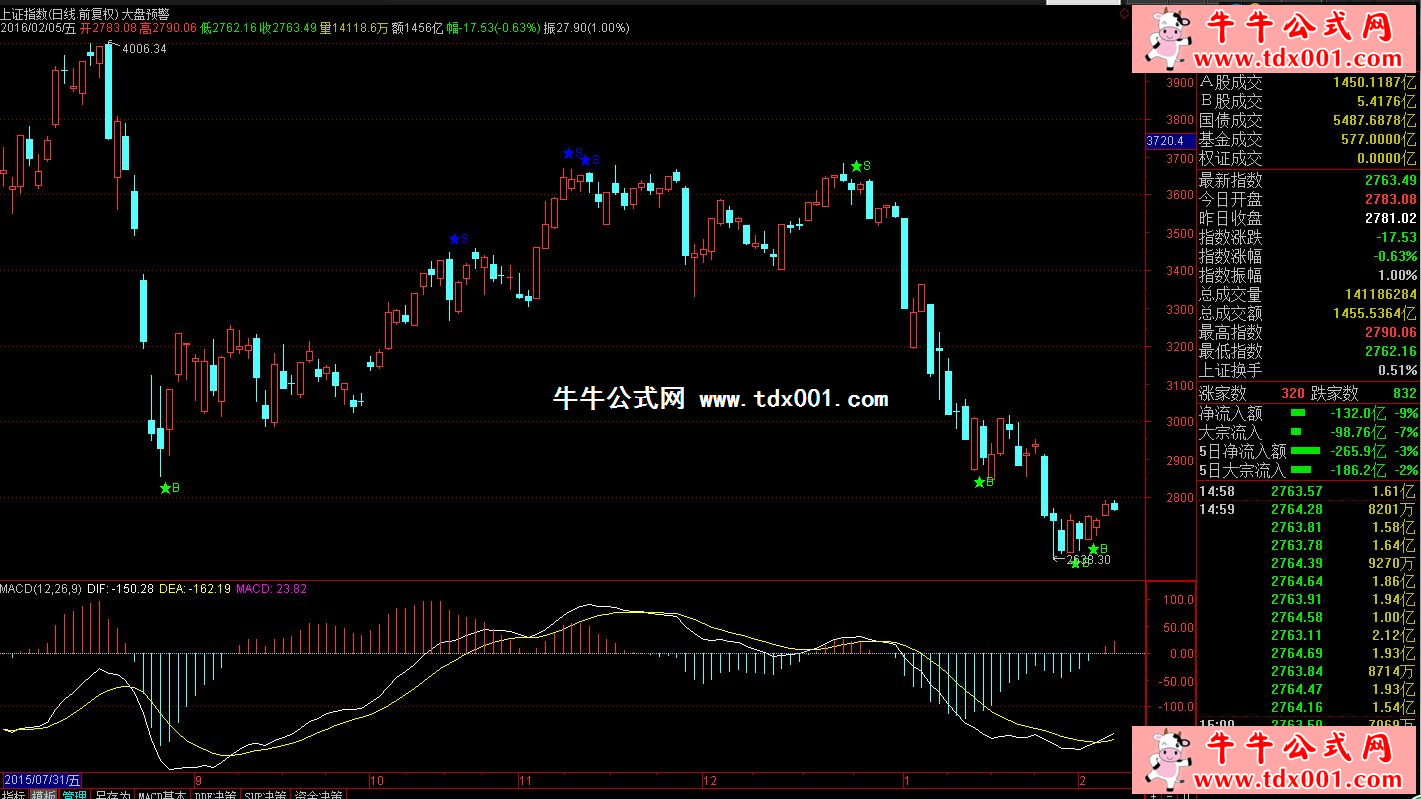This screenshot has width=1421, height=799.
Task: Select the SUP决策 template tab
Action: pyautogui.click(x=266, y=795)
